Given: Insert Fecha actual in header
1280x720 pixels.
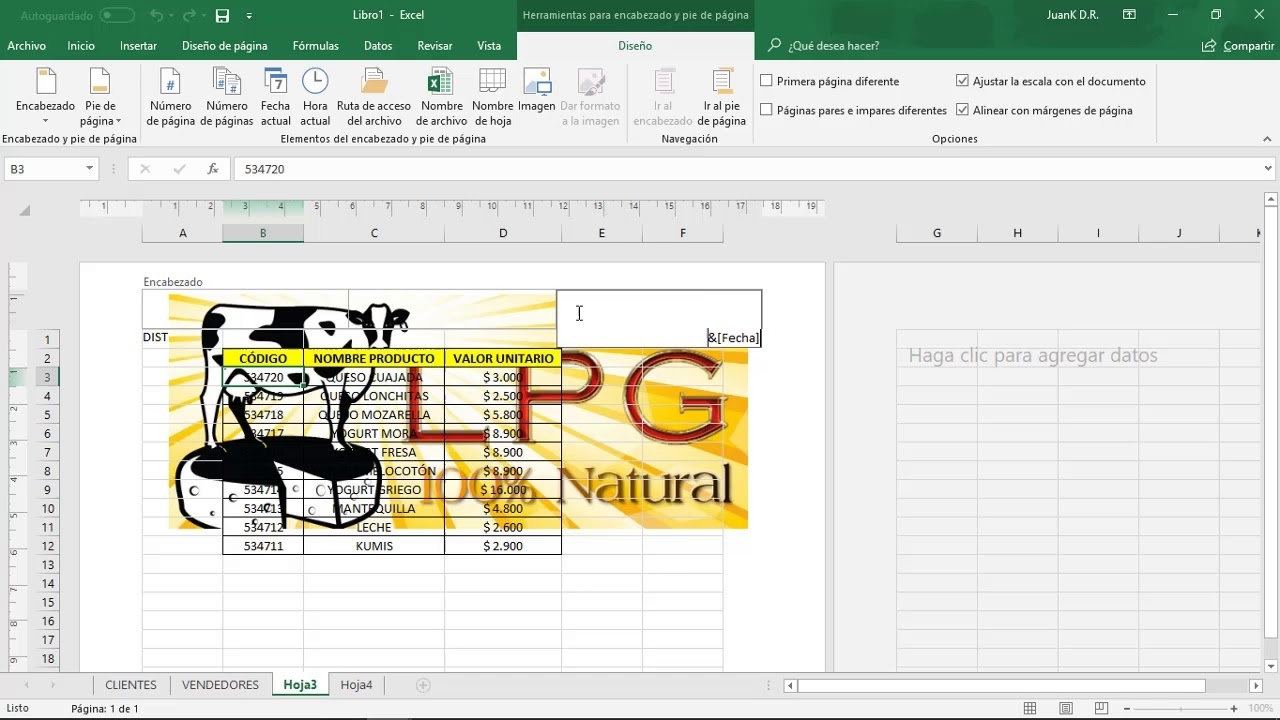Looking at the screenshot, I should [275, 97].
